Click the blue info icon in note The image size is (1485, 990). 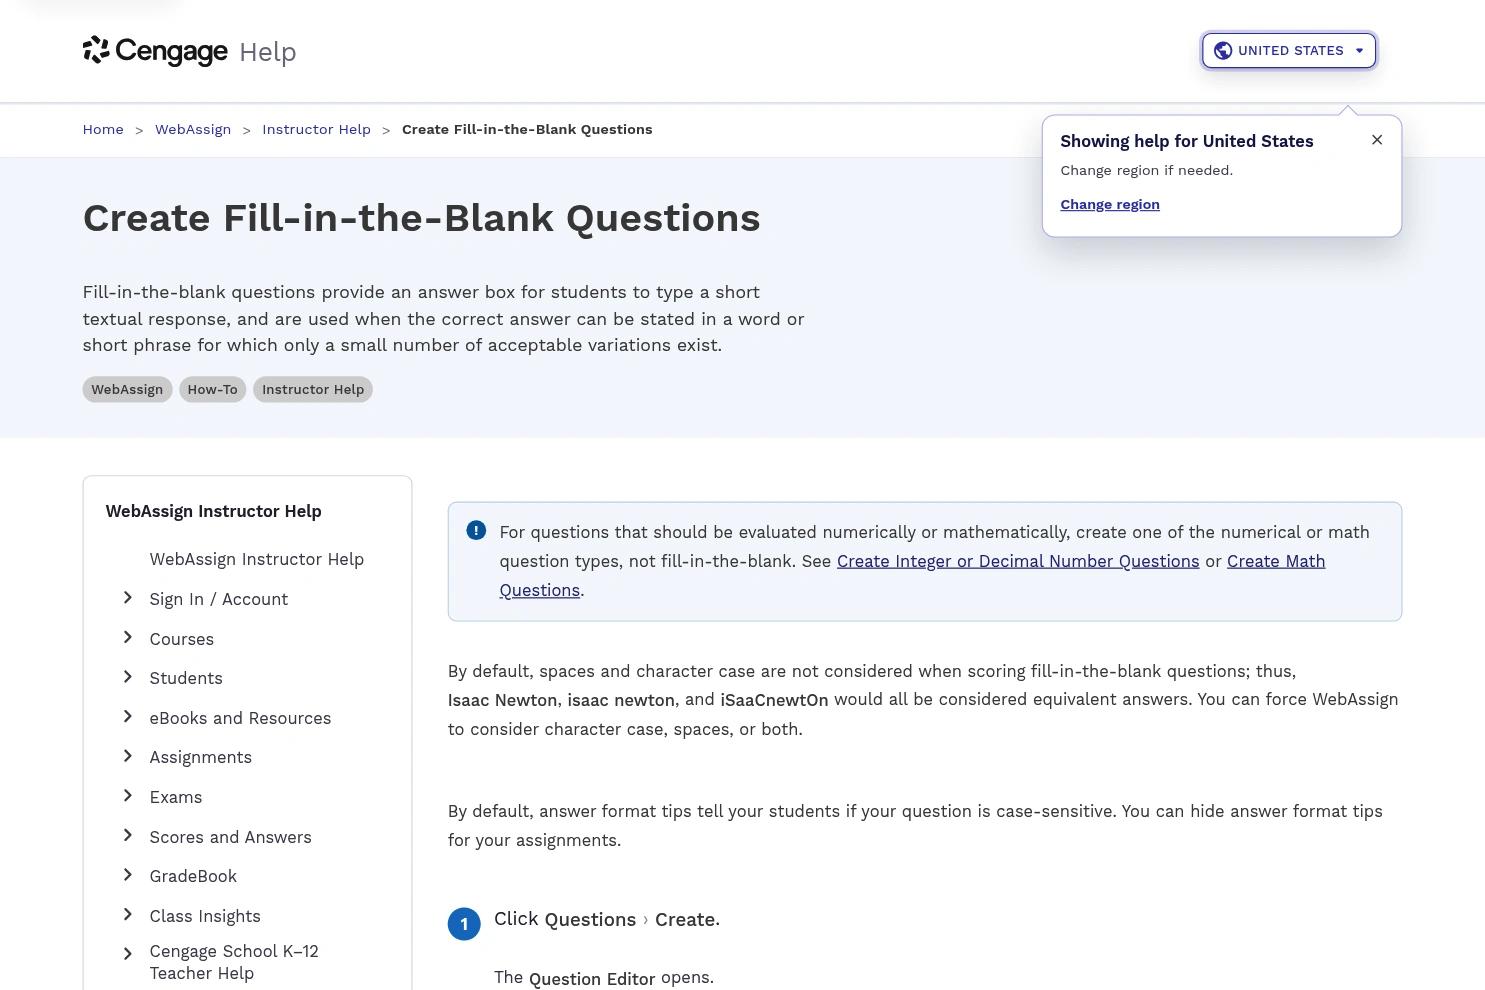tap(476, 531)
